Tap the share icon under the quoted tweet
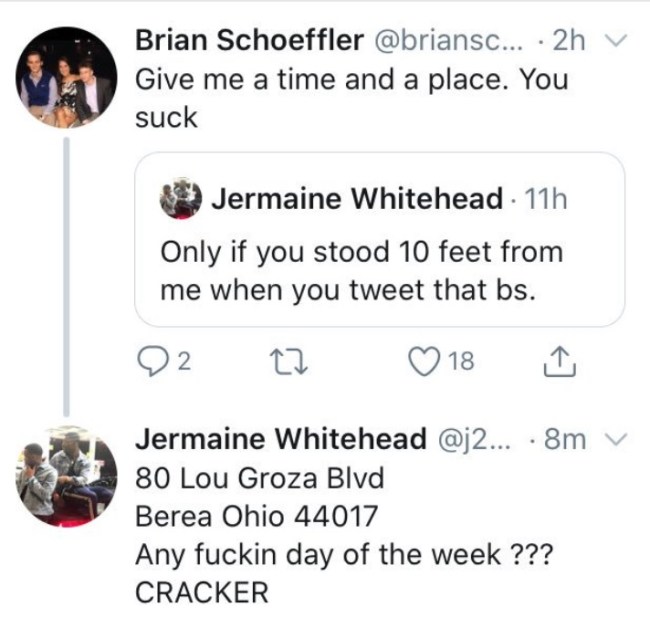Image resolution: width=650 pixels, height=618 pixels. click(x=556, y=362)
